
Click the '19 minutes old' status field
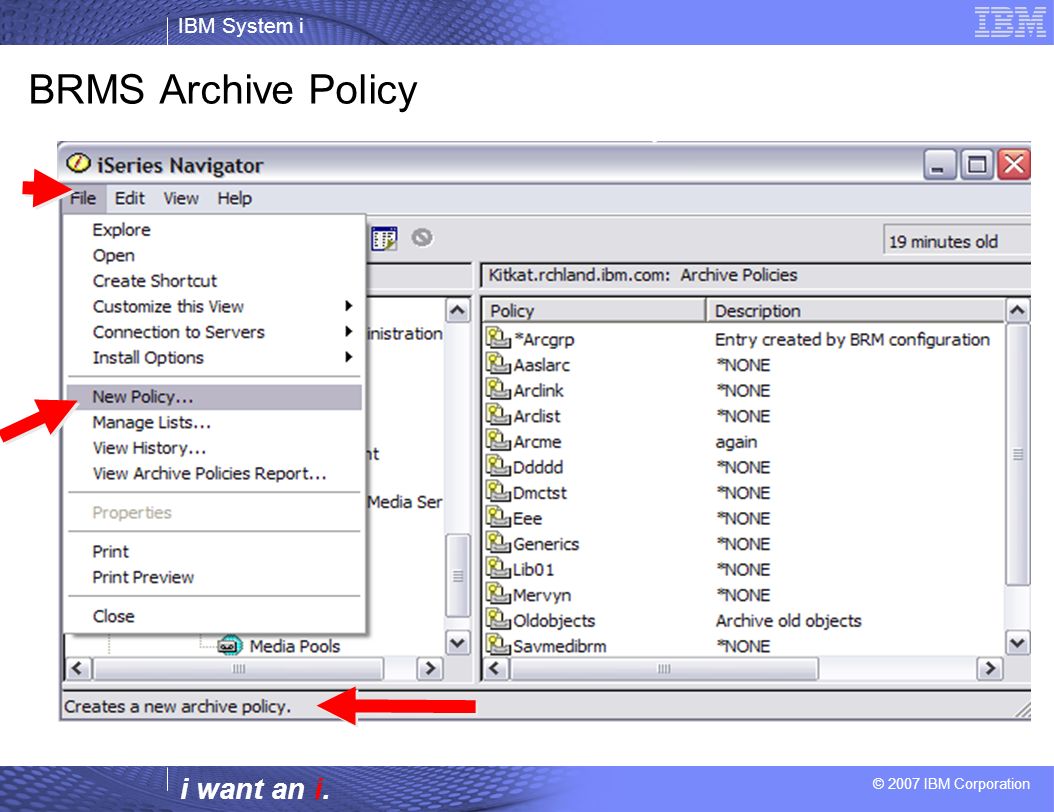tap(956, 241)
